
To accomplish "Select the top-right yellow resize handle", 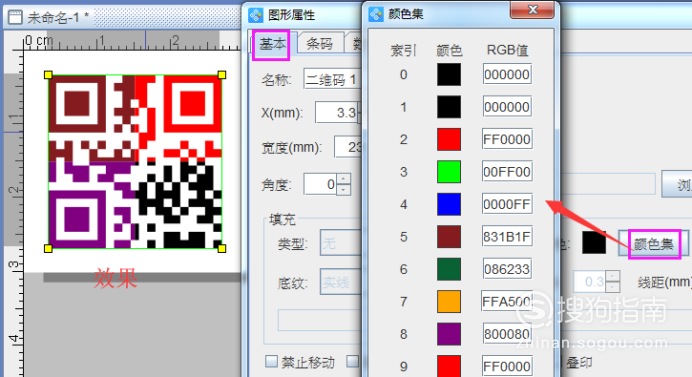I will coord(222,75).
